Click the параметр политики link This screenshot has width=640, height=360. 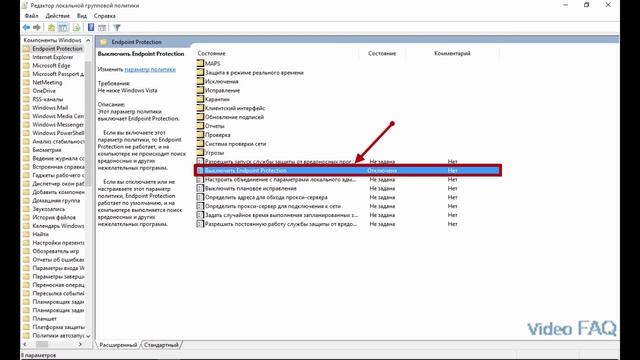pos(150,69)
